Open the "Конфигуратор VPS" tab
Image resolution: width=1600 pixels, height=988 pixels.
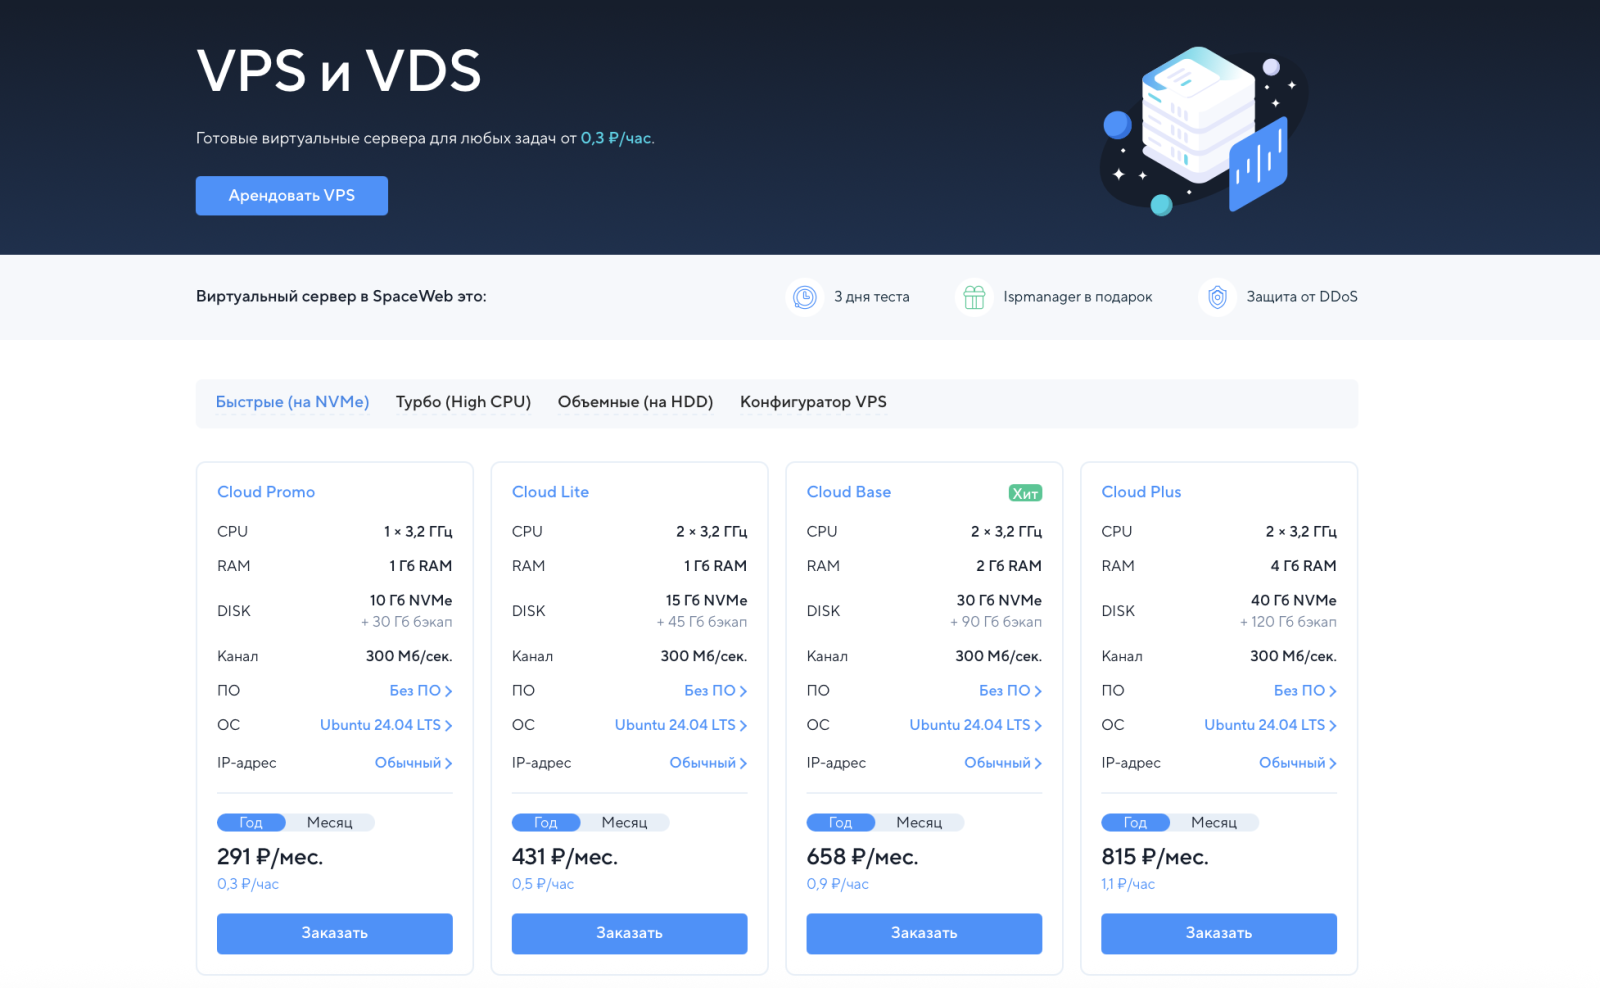pos(813,402)
